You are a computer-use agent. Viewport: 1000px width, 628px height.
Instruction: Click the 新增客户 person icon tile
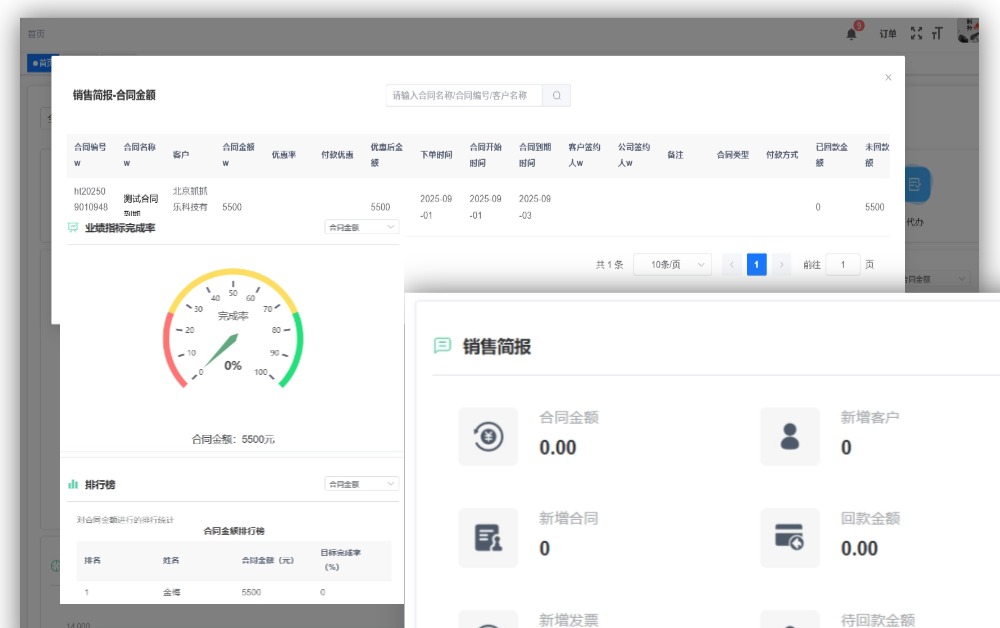[790, 436]
